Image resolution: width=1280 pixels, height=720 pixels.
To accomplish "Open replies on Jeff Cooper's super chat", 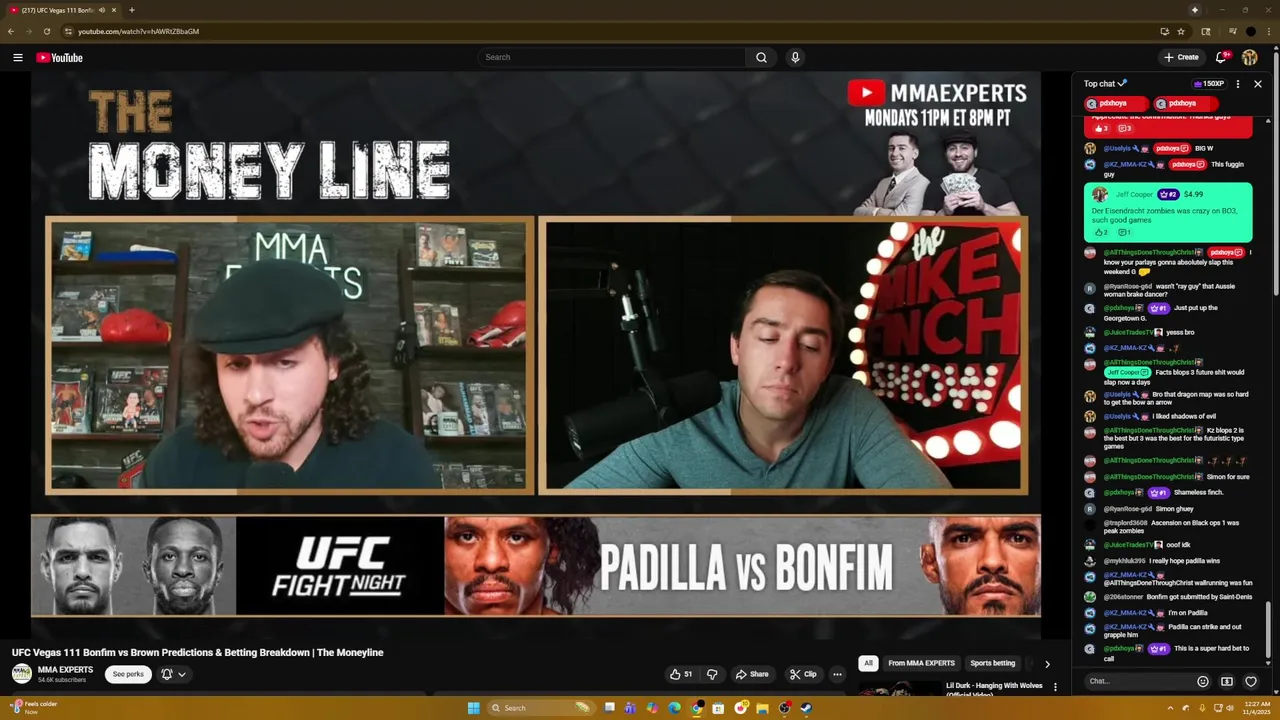I will coord(1124,233).
